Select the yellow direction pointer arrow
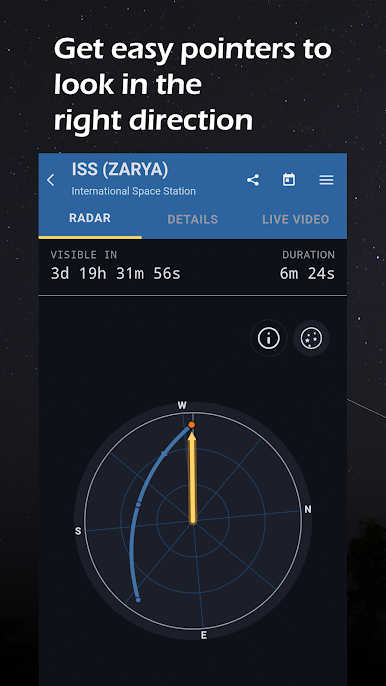 click(192, 478)
